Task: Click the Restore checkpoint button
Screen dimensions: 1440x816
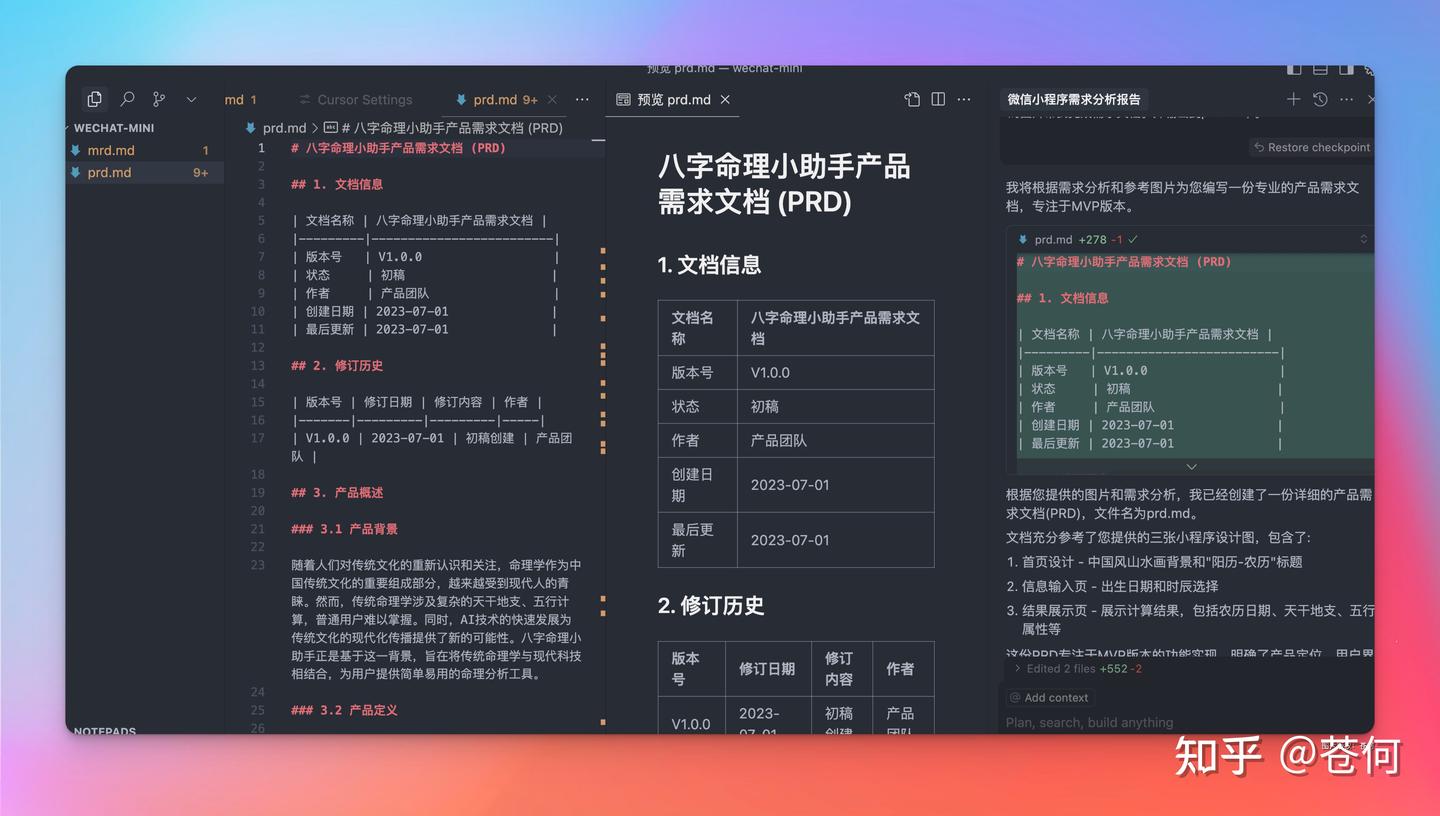Action: pyautogui.click(x=1311, y=147)
